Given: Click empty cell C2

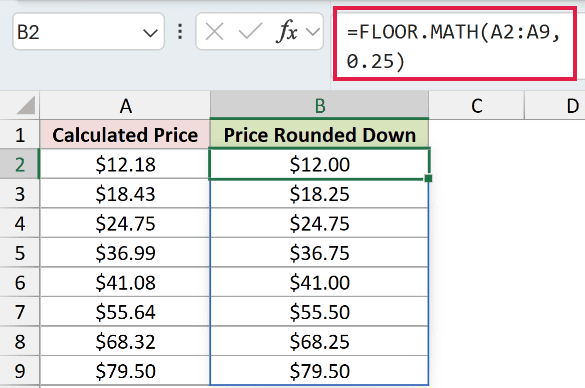Looking at the screenshot, I should click(x=476, y=164).
